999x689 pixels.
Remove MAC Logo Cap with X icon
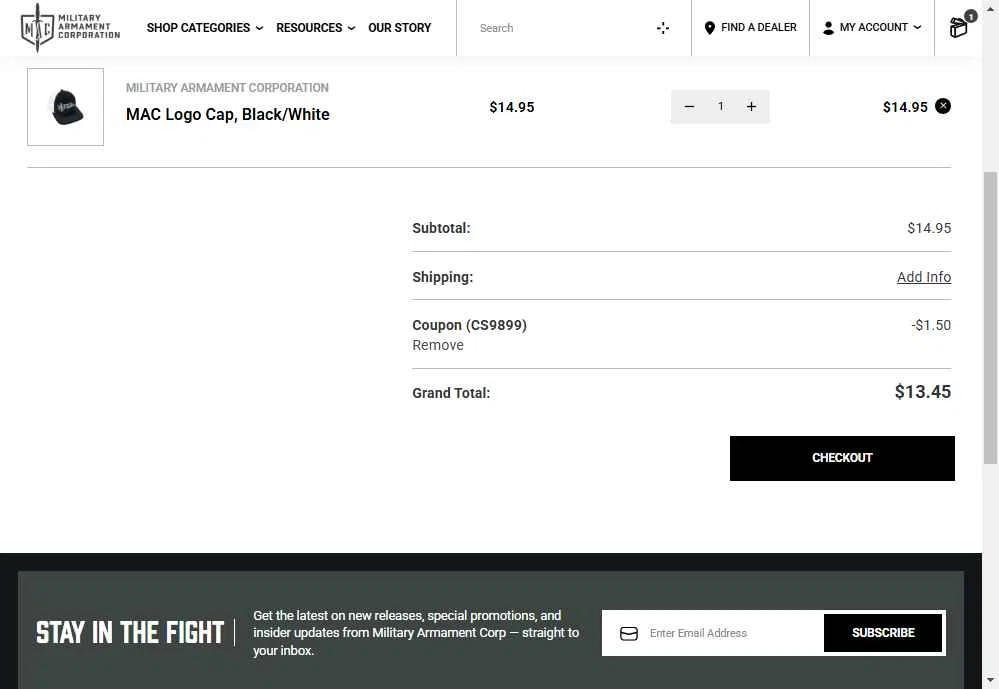click(942, 106)
